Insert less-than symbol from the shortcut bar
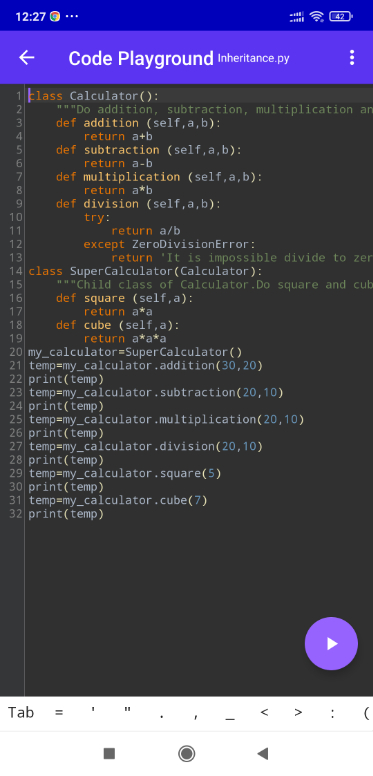This screenshot has height=776, width=373. [264, 713]
